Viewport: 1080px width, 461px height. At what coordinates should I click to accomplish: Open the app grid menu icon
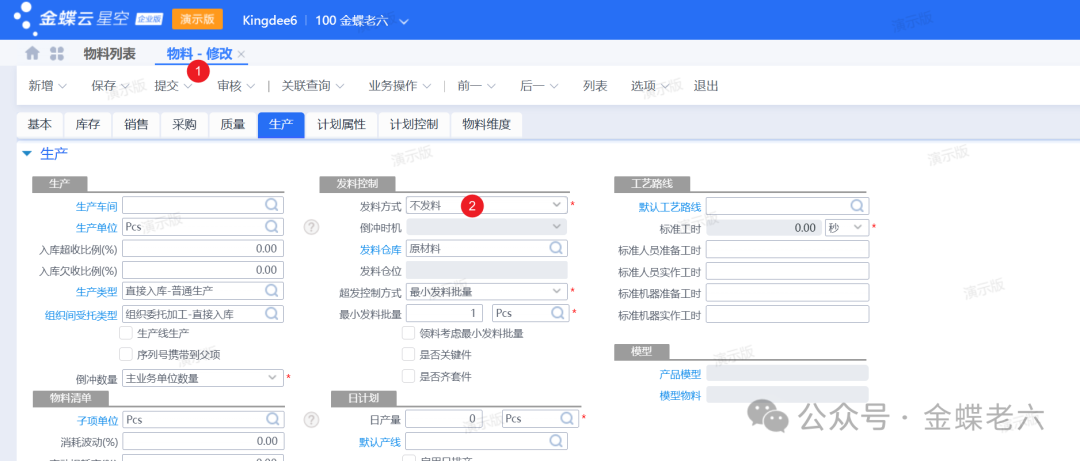57,54
